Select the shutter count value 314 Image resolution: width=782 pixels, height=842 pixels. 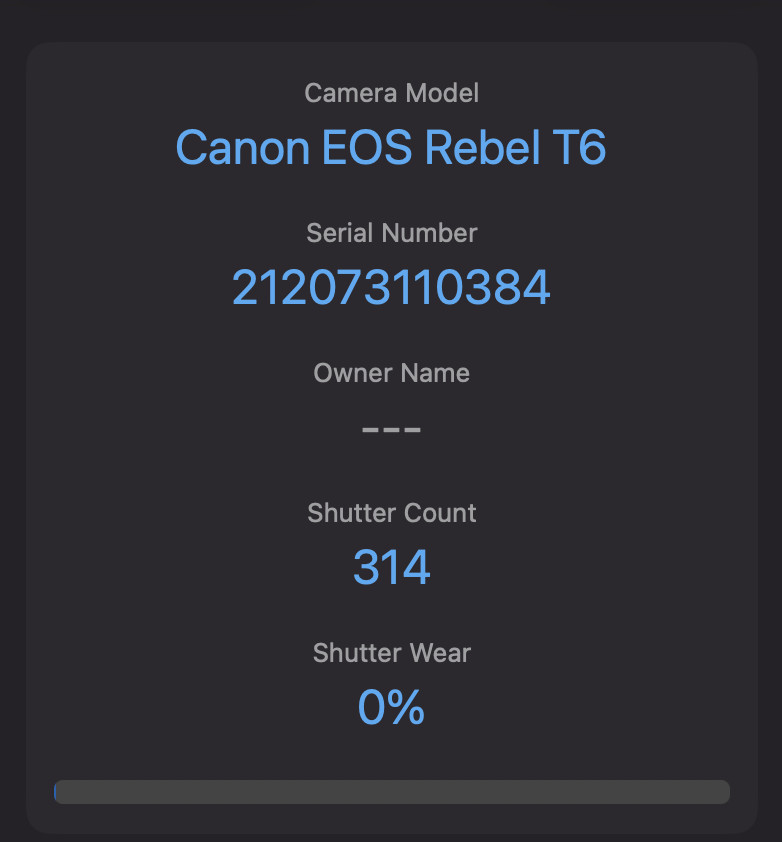point(391,568)
